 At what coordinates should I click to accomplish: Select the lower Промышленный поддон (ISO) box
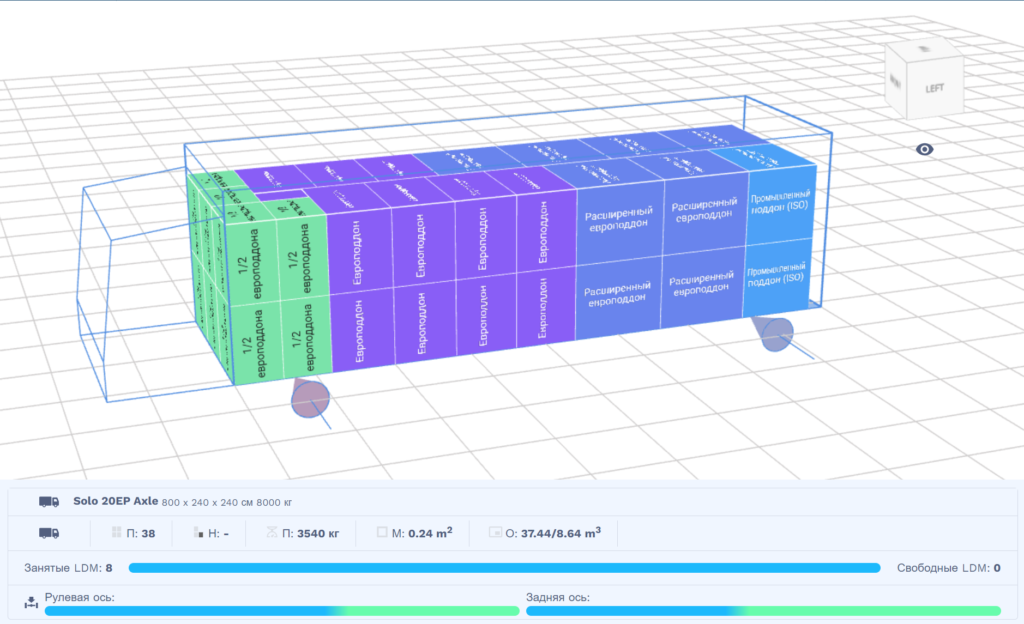(x=777, y=273)
